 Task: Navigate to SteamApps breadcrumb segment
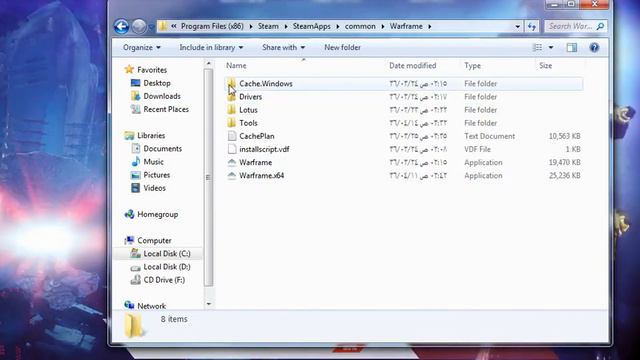[x=311, y=26]
